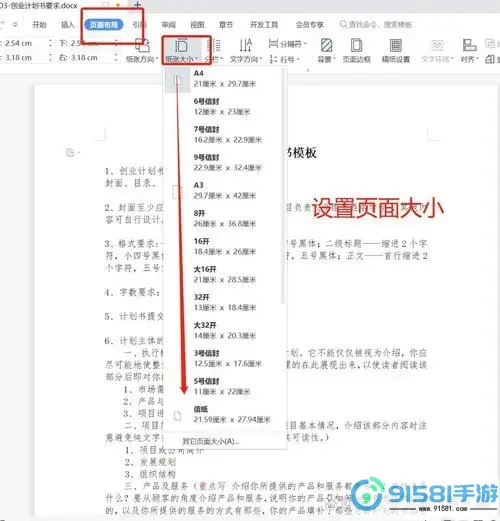
Task: Open the 会员专享 tab
Action: point(310,25)
